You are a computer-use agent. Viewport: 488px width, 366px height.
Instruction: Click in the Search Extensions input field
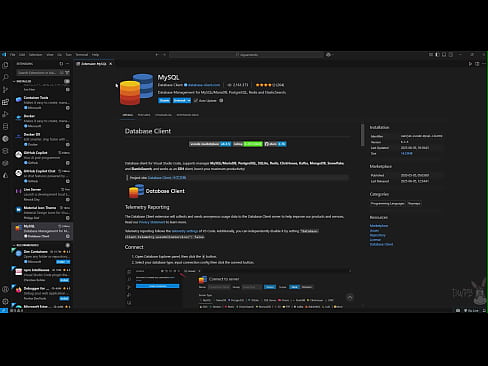[x=37, y=72]
